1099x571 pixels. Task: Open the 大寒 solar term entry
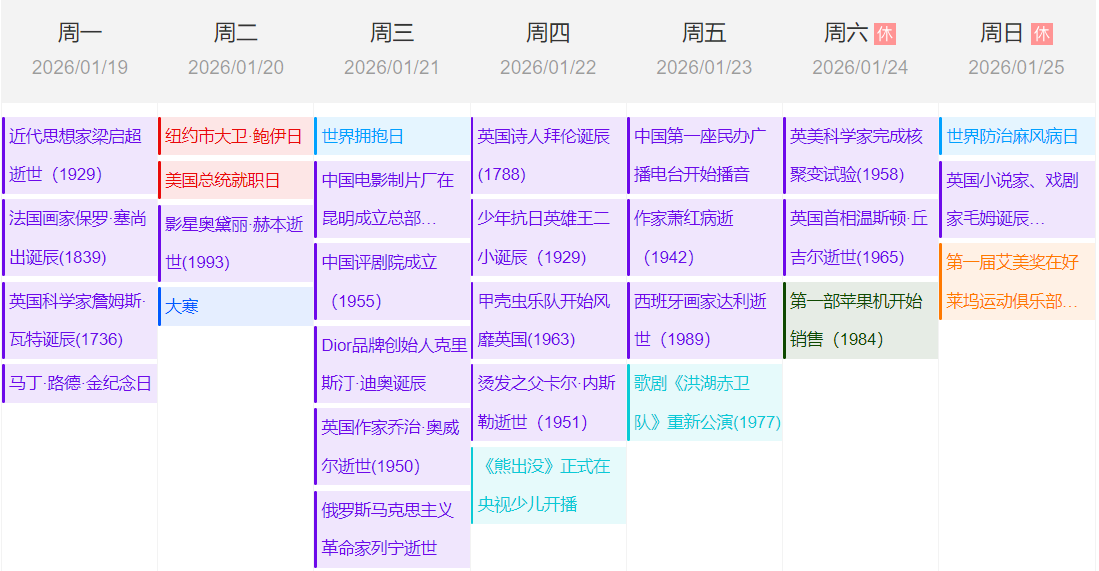pos(236,306)
